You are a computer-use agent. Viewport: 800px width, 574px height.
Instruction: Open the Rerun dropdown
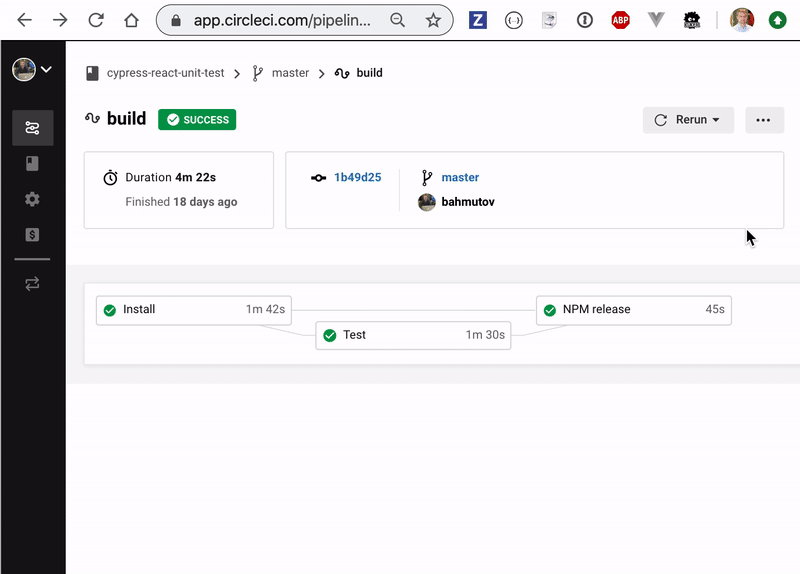pos(688,120)
